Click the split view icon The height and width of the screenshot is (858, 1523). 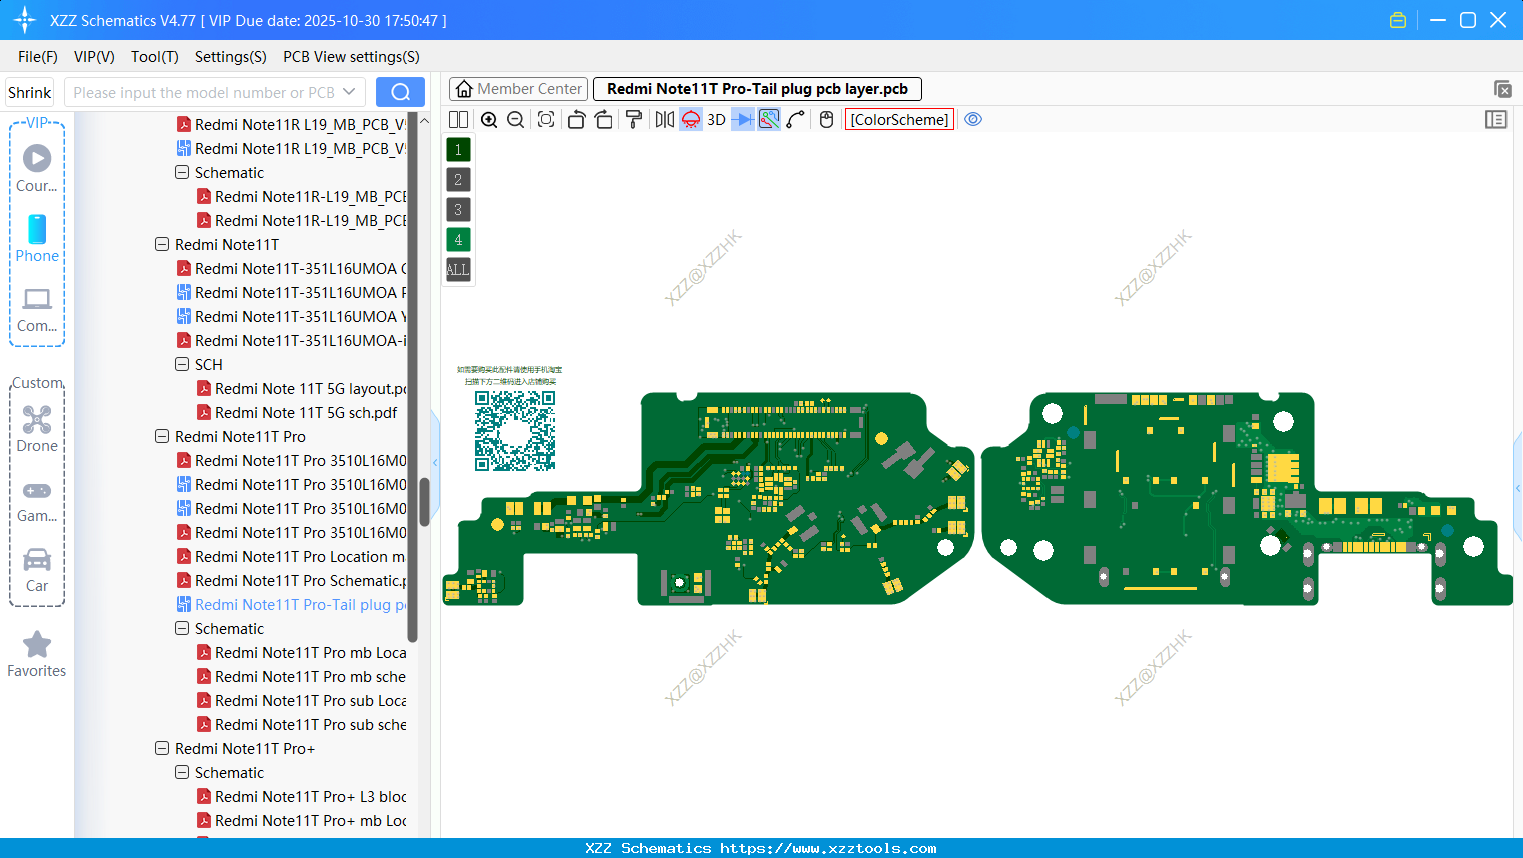pos(457,119)
